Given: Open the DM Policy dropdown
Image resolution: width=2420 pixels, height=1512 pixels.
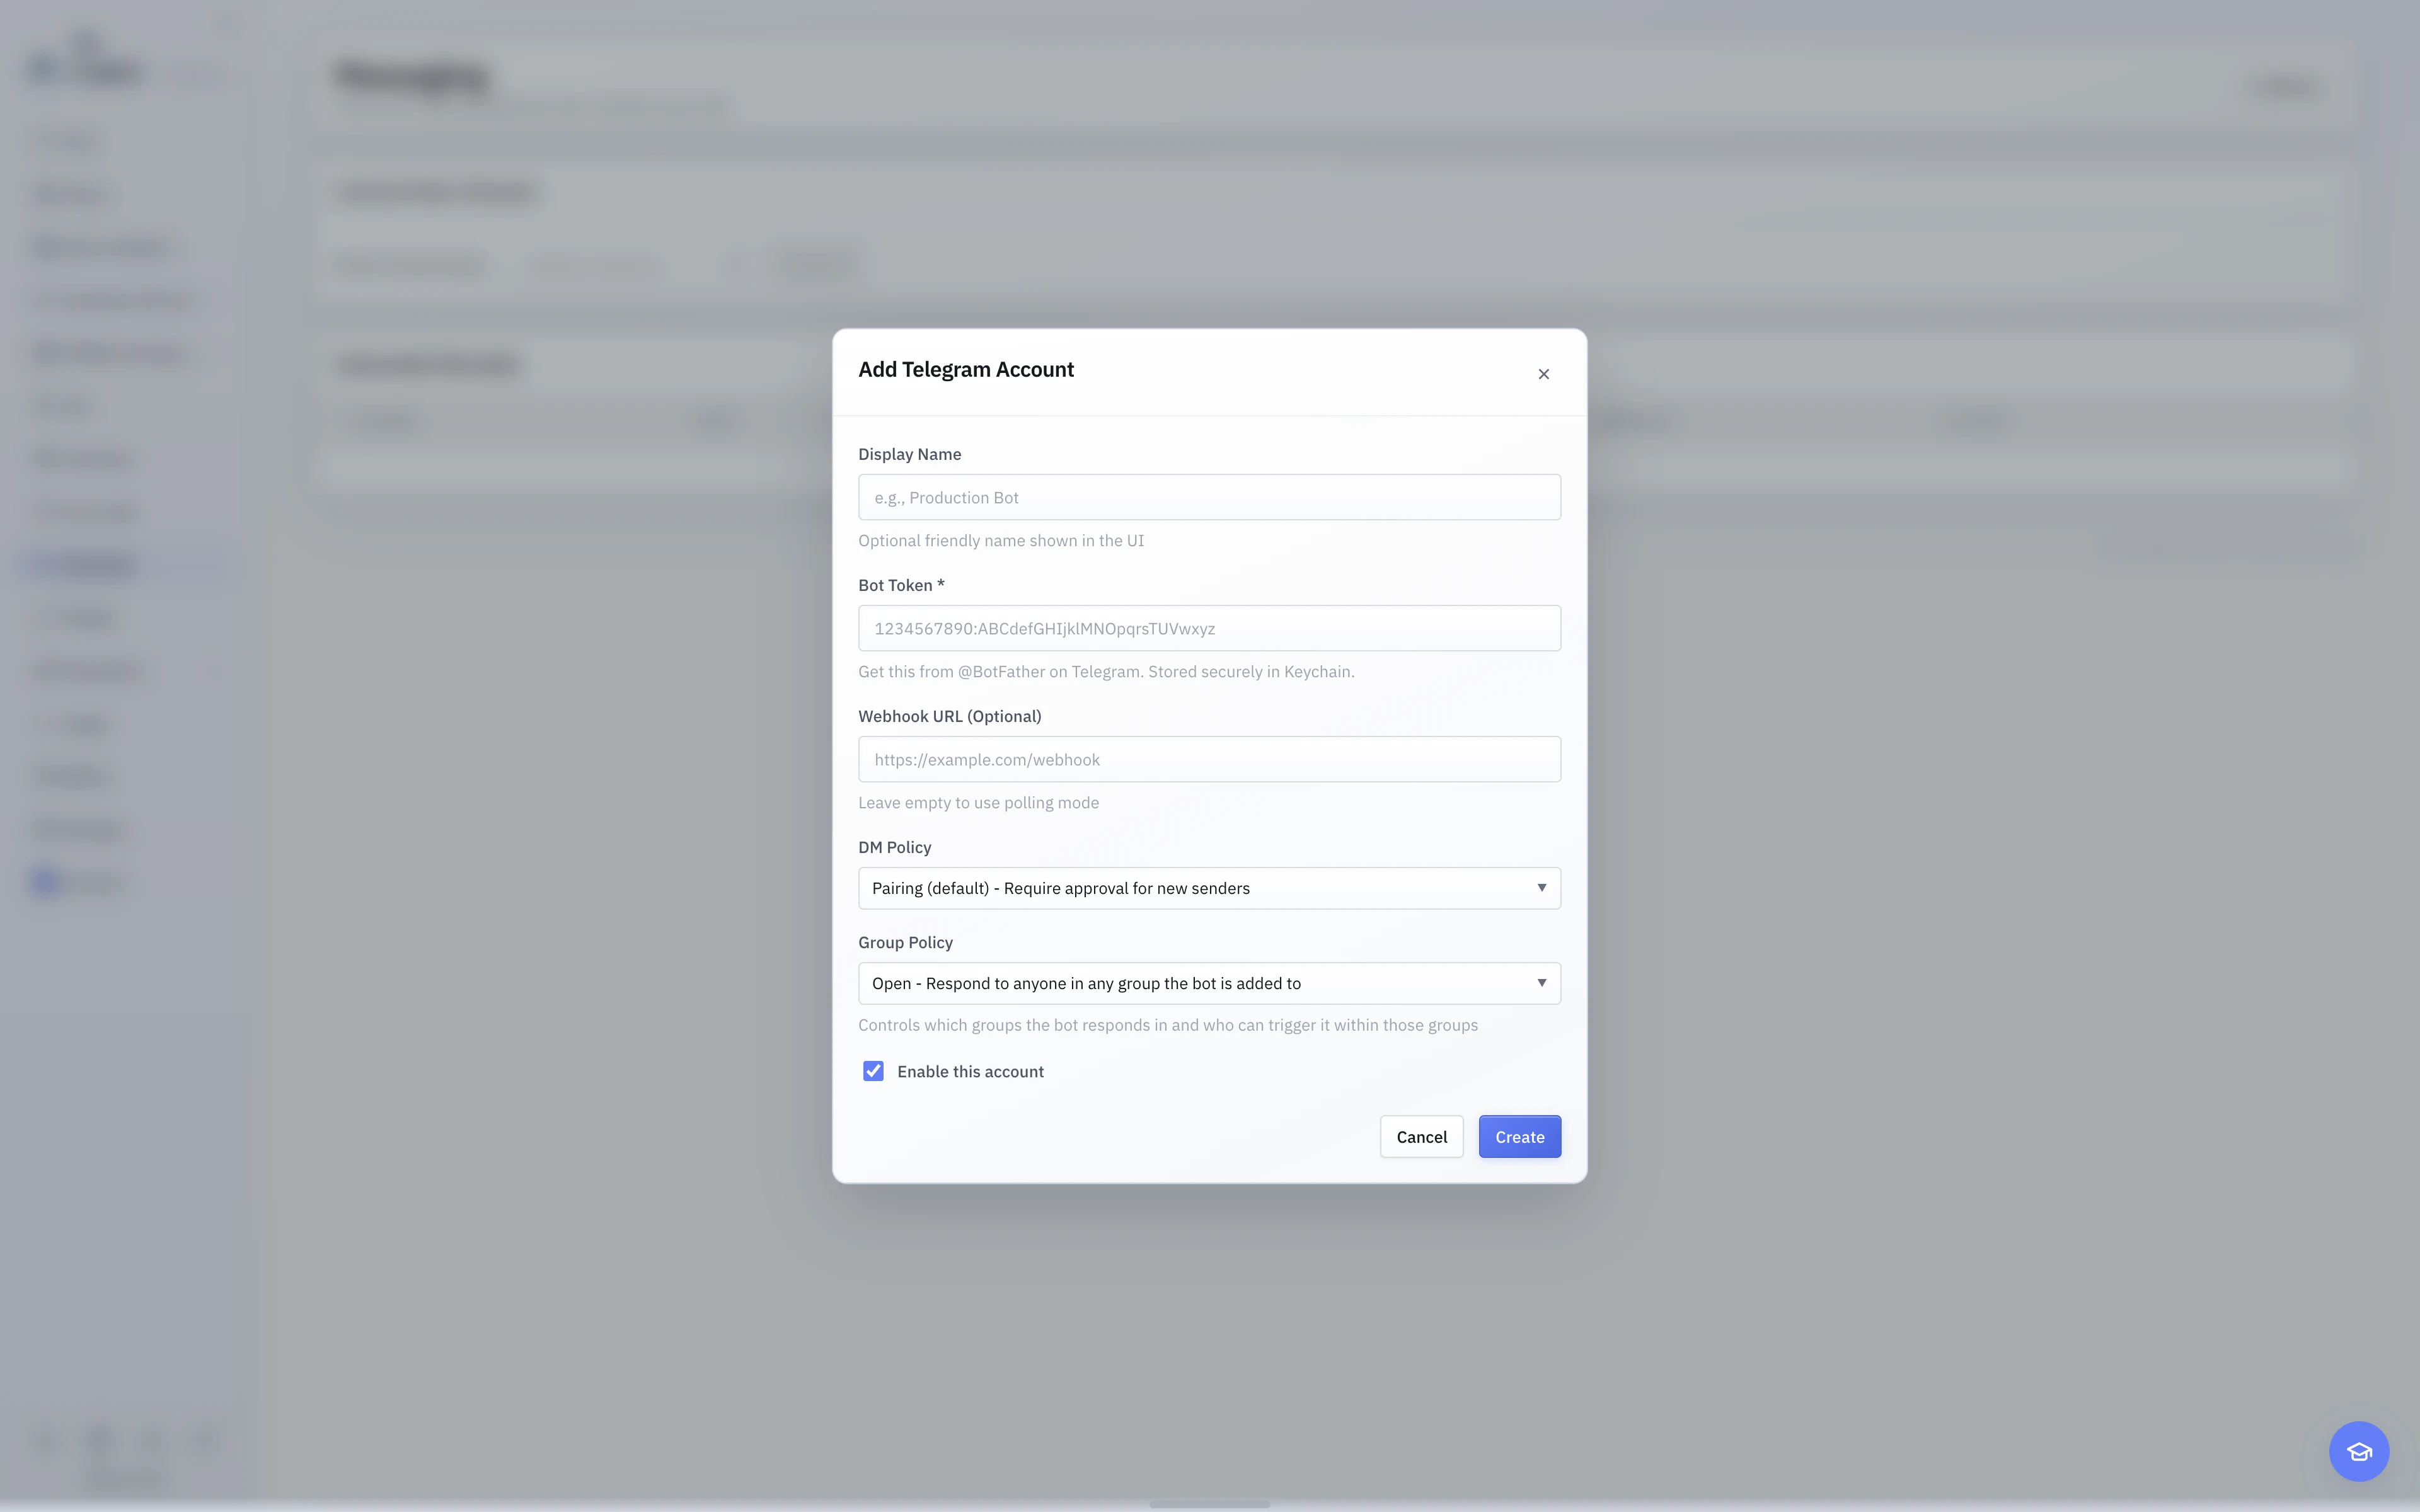Looking at the screenshot, I should [x=1209, y=888].
